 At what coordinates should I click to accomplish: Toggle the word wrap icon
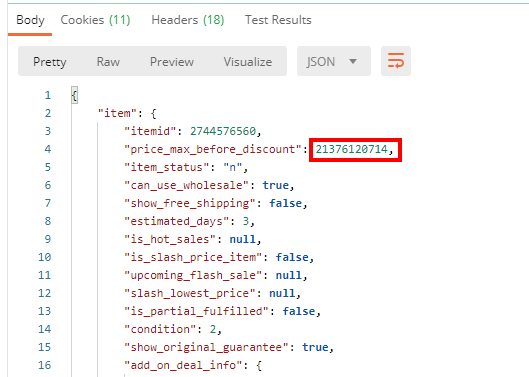396,61
